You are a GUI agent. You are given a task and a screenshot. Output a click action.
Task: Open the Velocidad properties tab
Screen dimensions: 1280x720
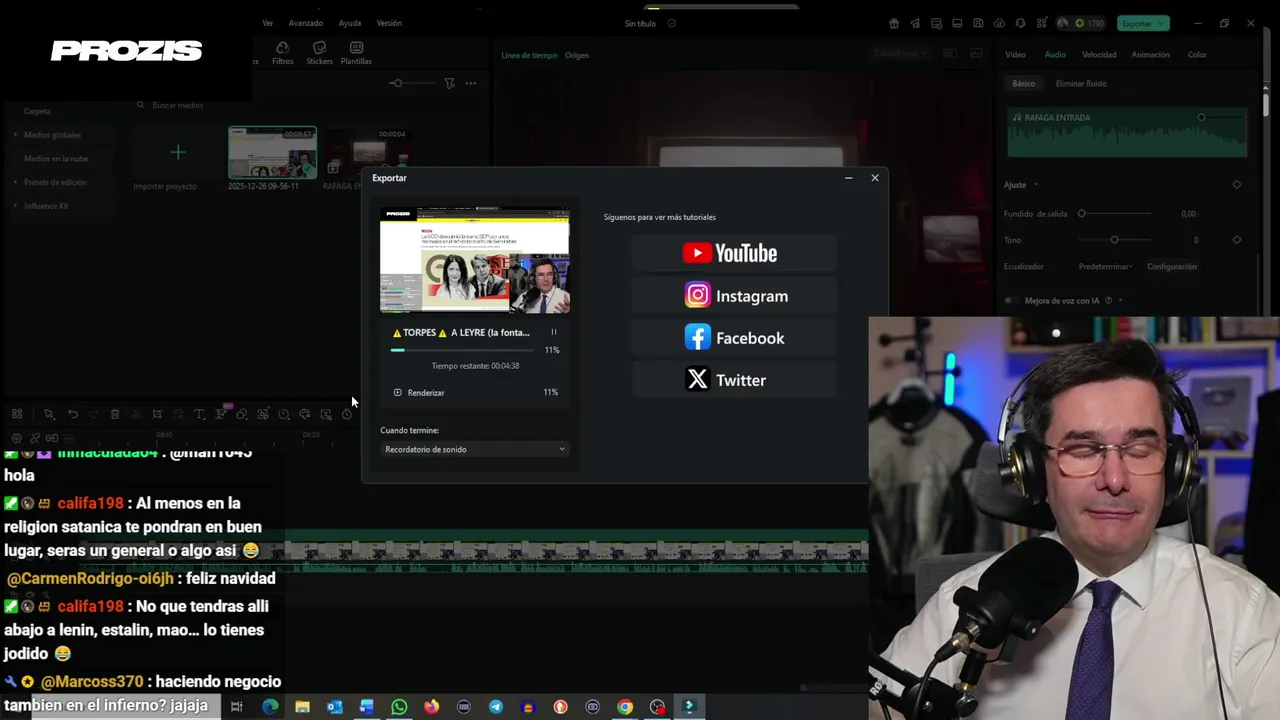1099,55
